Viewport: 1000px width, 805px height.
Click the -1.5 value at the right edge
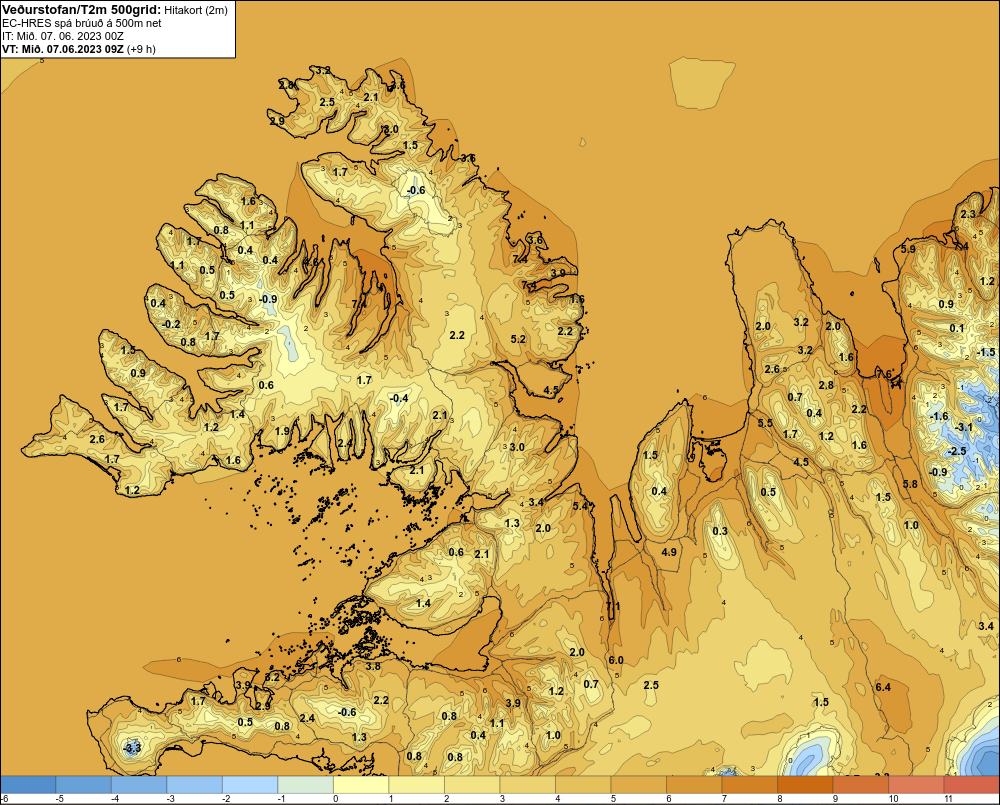(986, 352)
